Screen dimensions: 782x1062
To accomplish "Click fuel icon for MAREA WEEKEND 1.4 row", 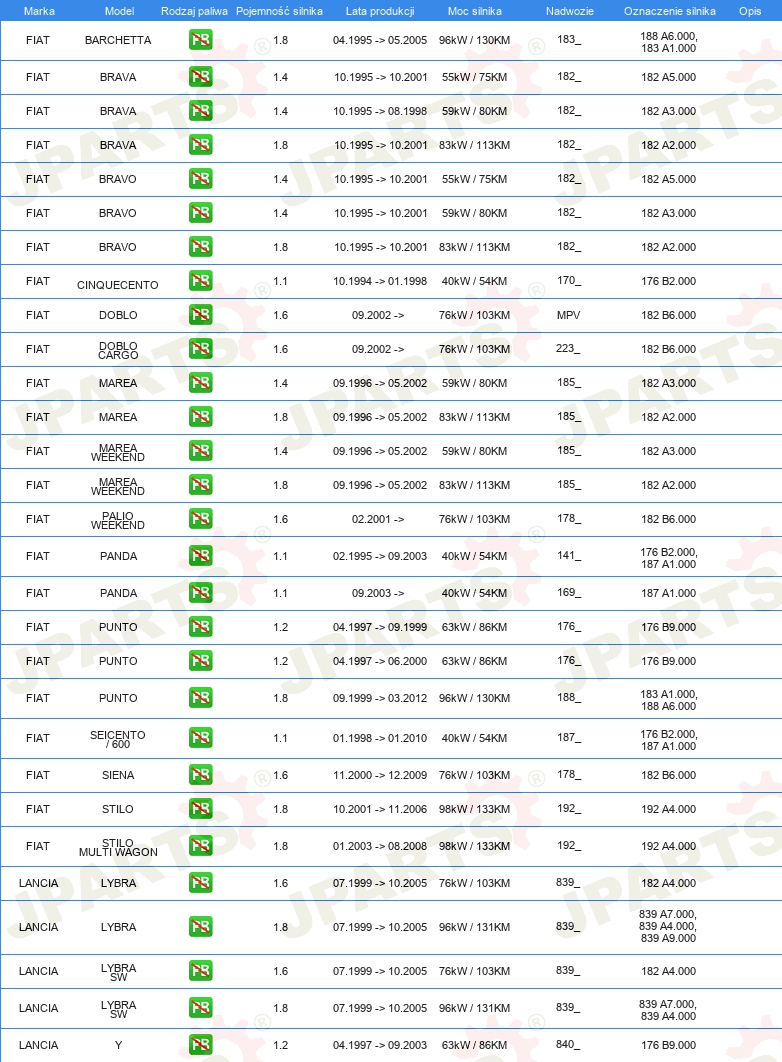I will click(x=200, y=450).
